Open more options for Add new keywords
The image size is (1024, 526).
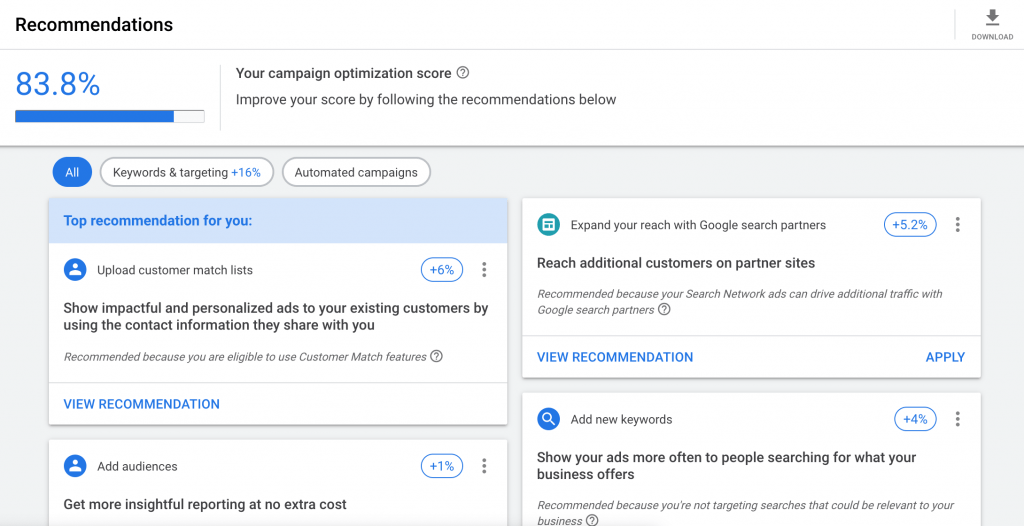tap(957, 419)
